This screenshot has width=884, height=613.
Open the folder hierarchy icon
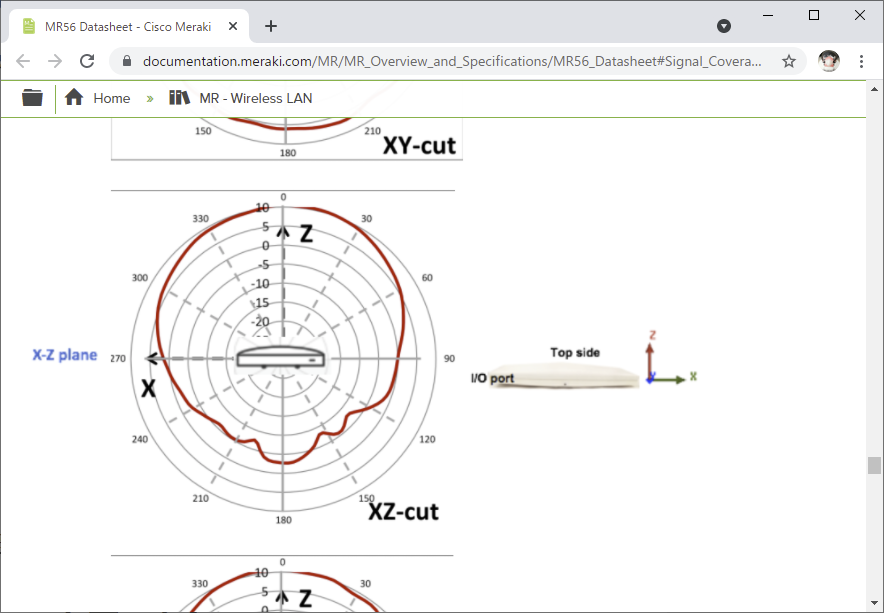(x=32, y=98)
